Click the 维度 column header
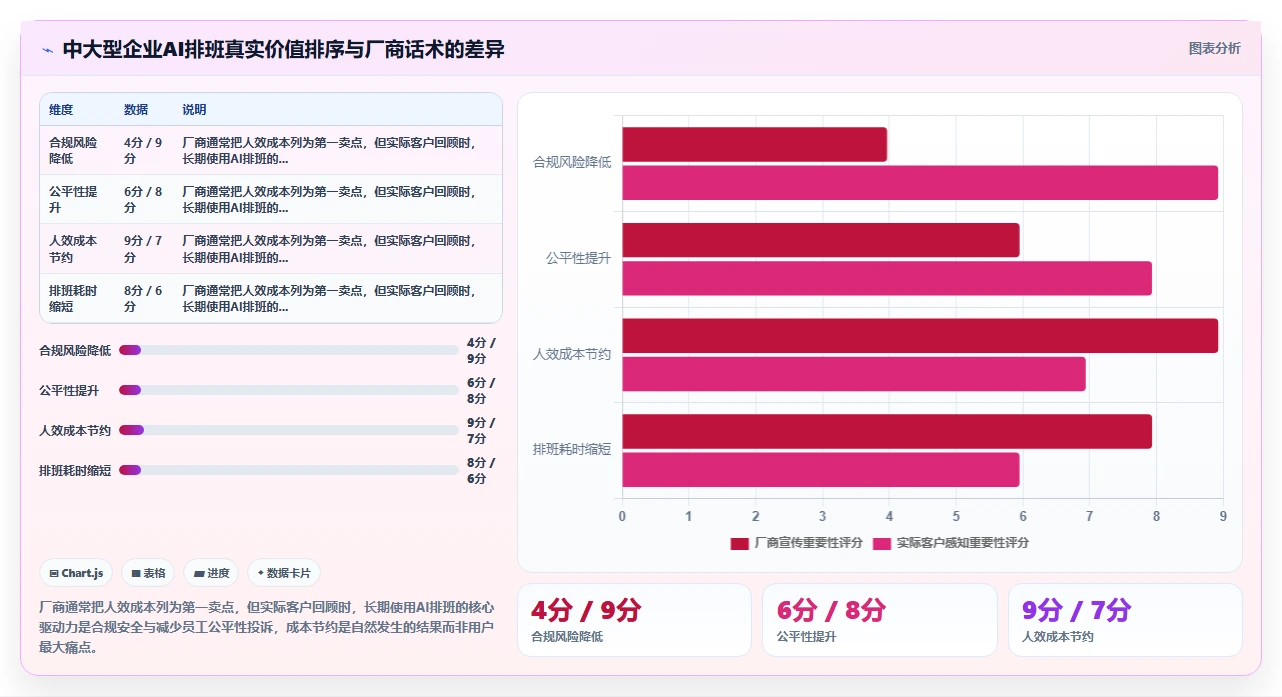Image resolution: width=1282 pixels, height=697 pixels. (x=61, y=110)
